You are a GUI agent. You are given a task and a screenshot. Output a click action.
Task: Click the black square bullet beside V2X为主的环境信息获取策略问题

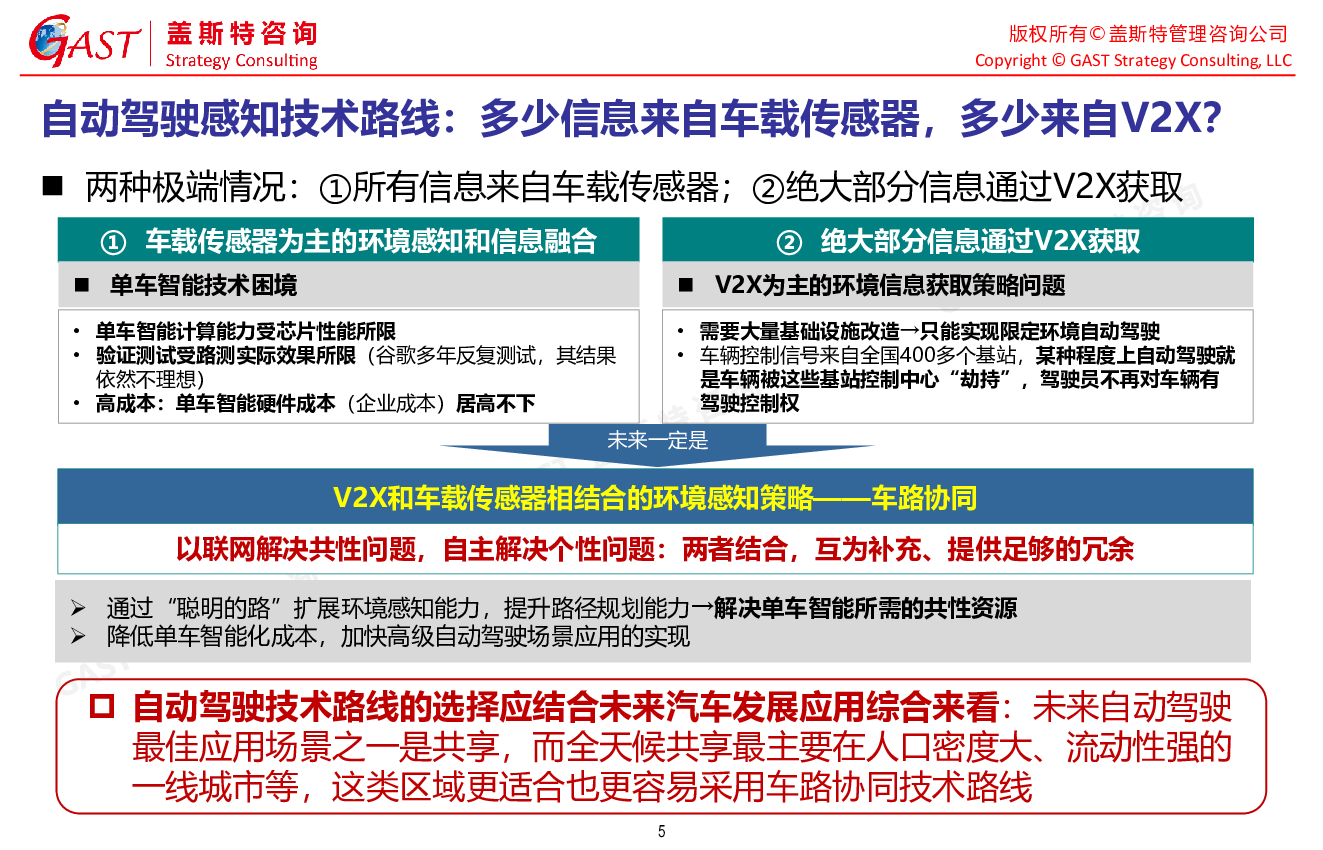click(x=686, y=286)
